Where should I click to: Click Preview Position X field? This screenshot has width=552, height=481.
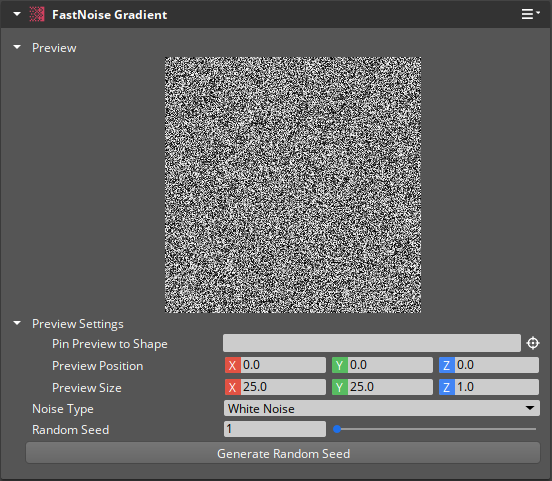(283, 365)
